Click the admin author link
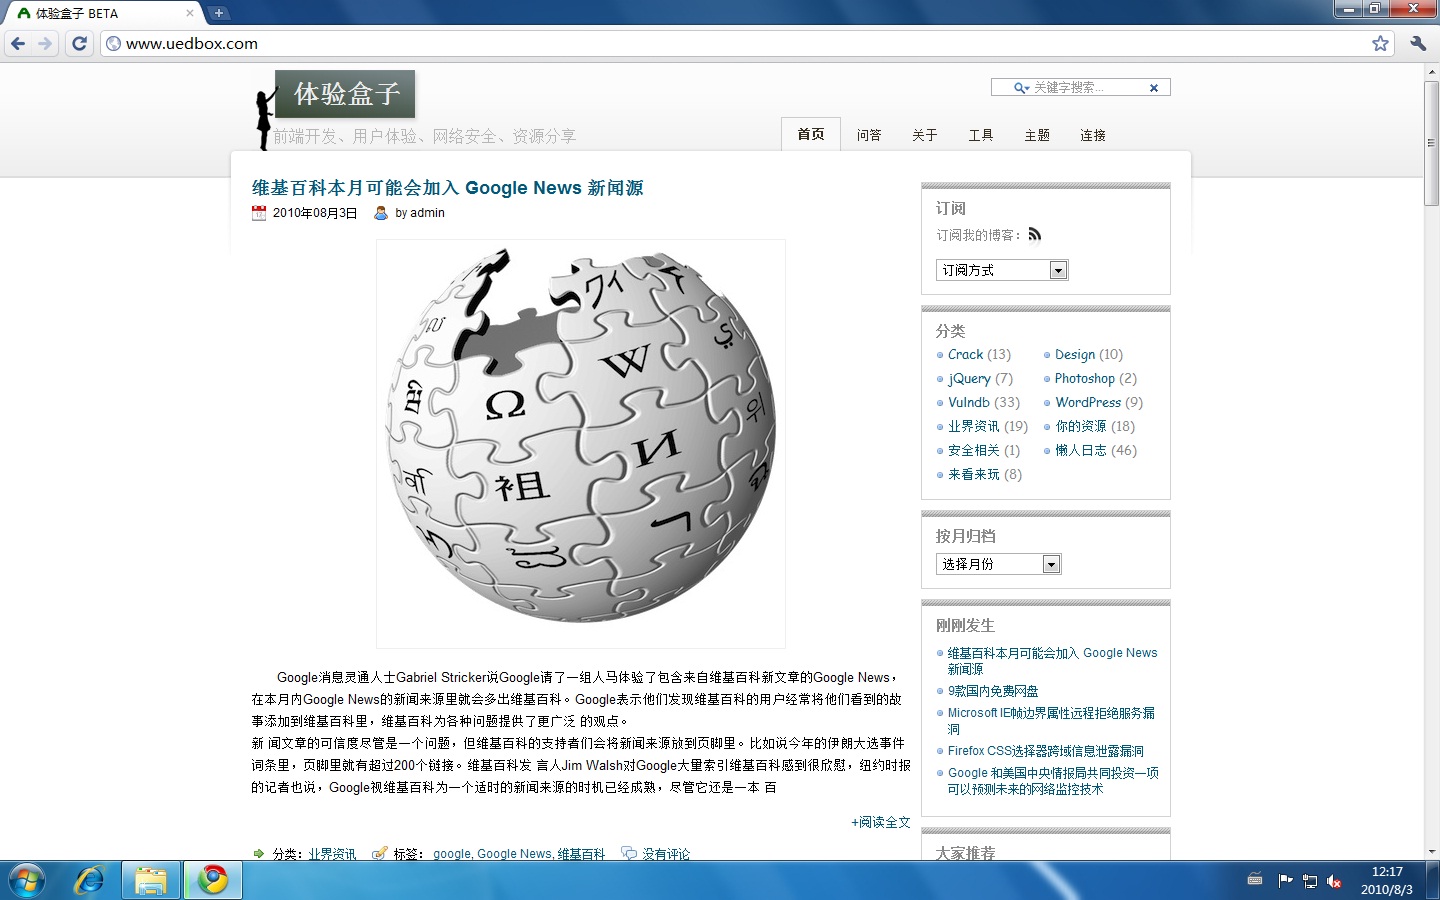The width and height of the screenshot is (1440, 900). point(427,213)
